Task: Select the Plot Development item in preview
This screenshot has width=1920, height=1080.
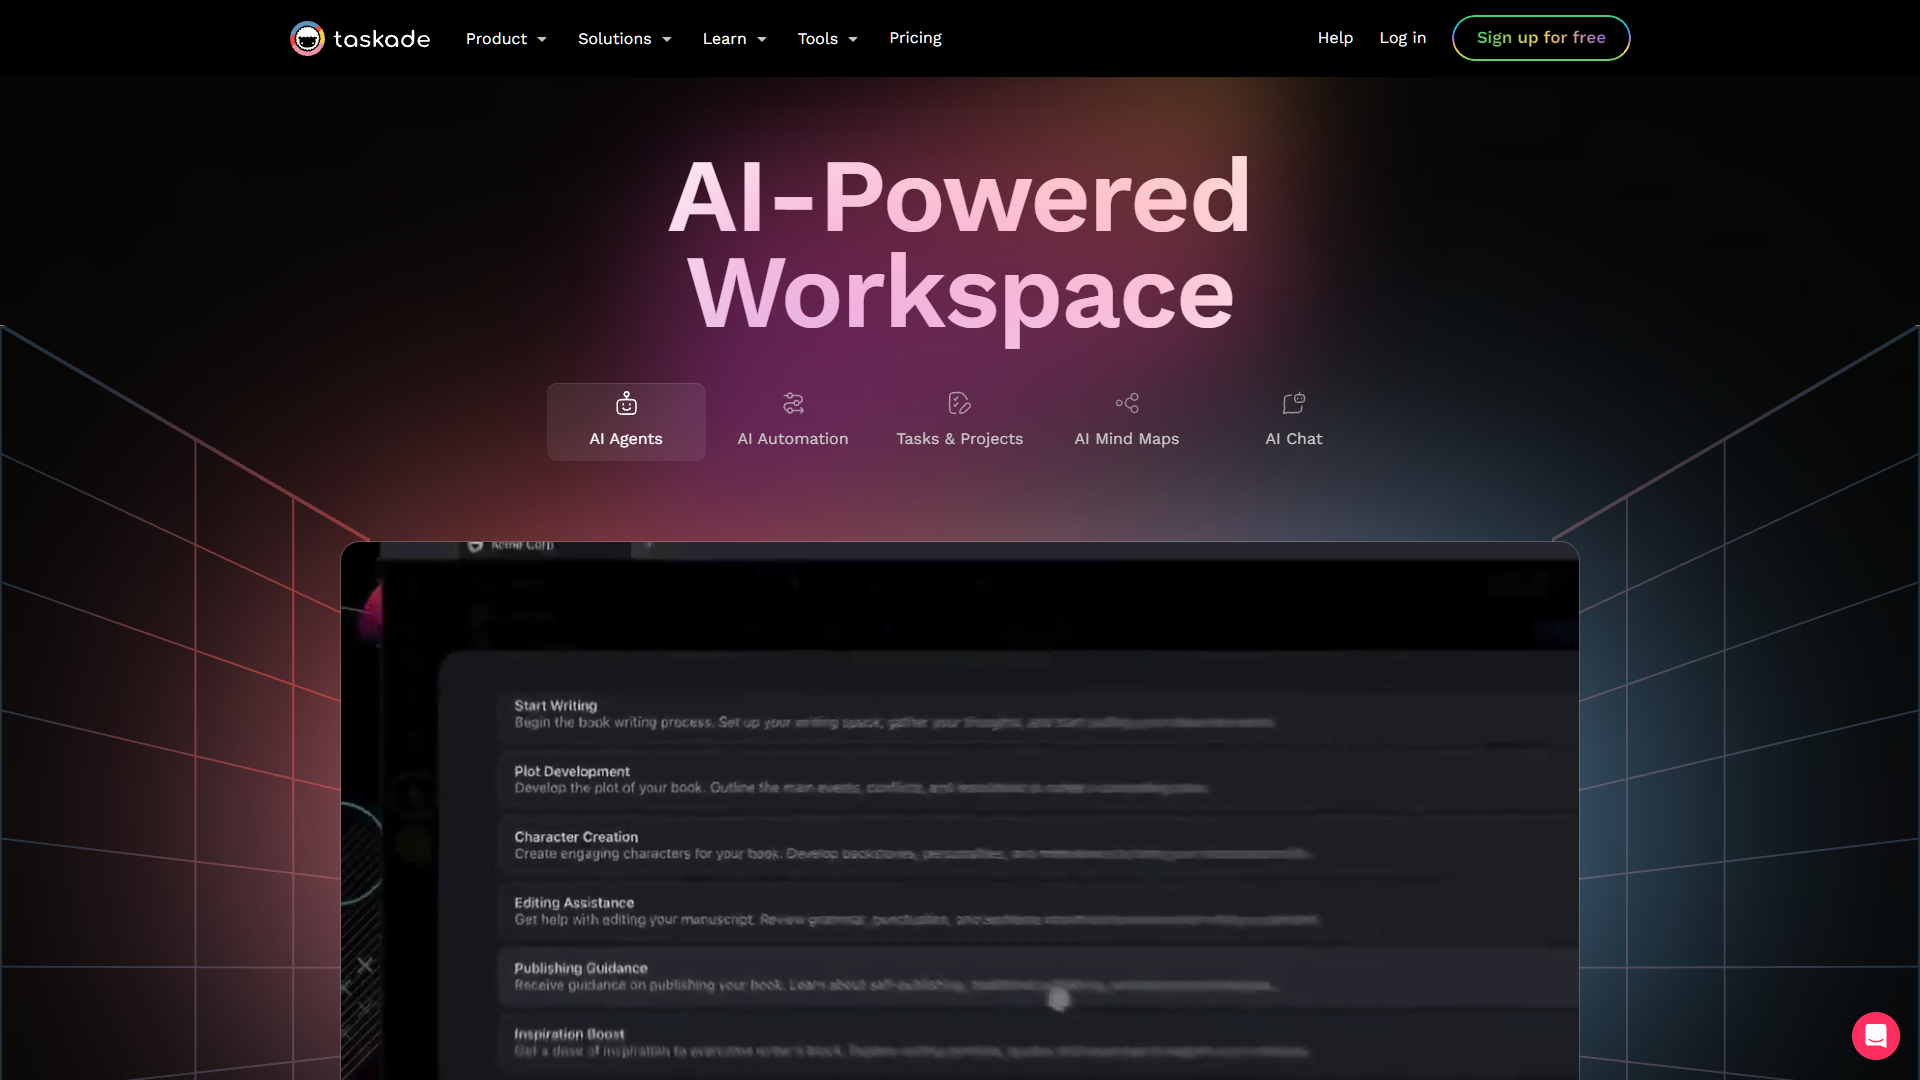Action: tap(572, 771)
